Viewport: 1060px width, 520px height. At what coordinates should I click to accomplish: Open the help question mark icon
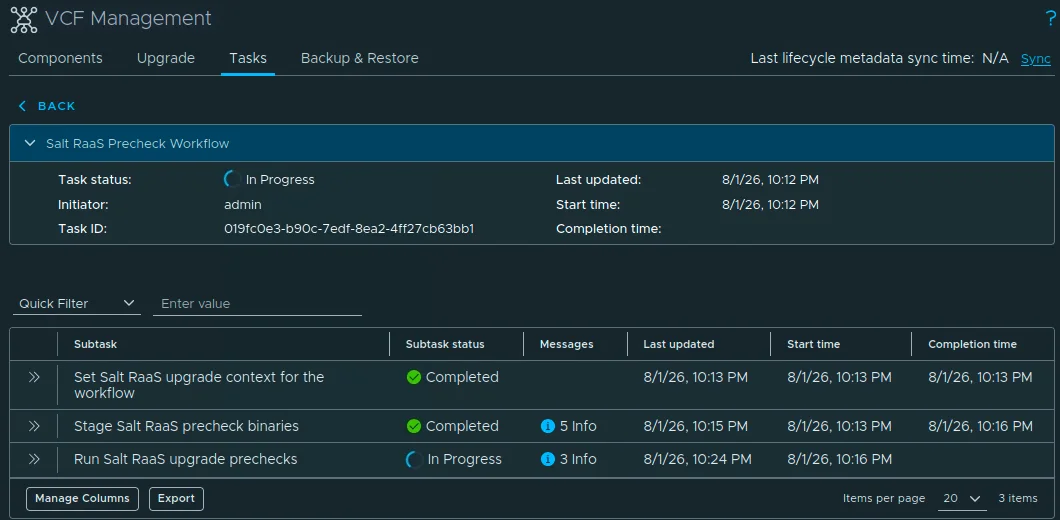1050,19
